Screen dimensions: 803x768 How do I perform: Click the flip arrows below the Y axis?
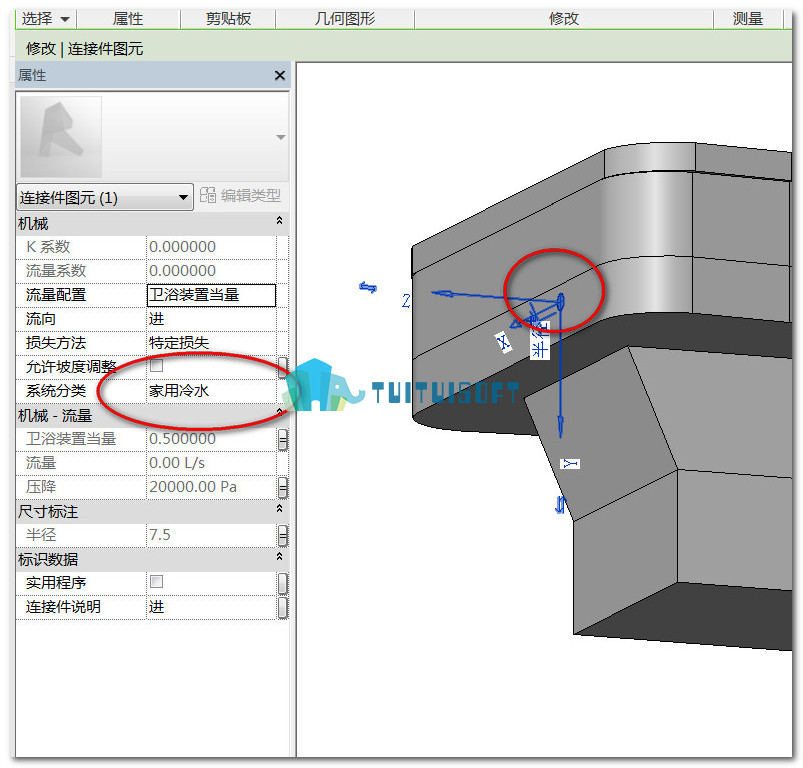click(x=561, y=505)
